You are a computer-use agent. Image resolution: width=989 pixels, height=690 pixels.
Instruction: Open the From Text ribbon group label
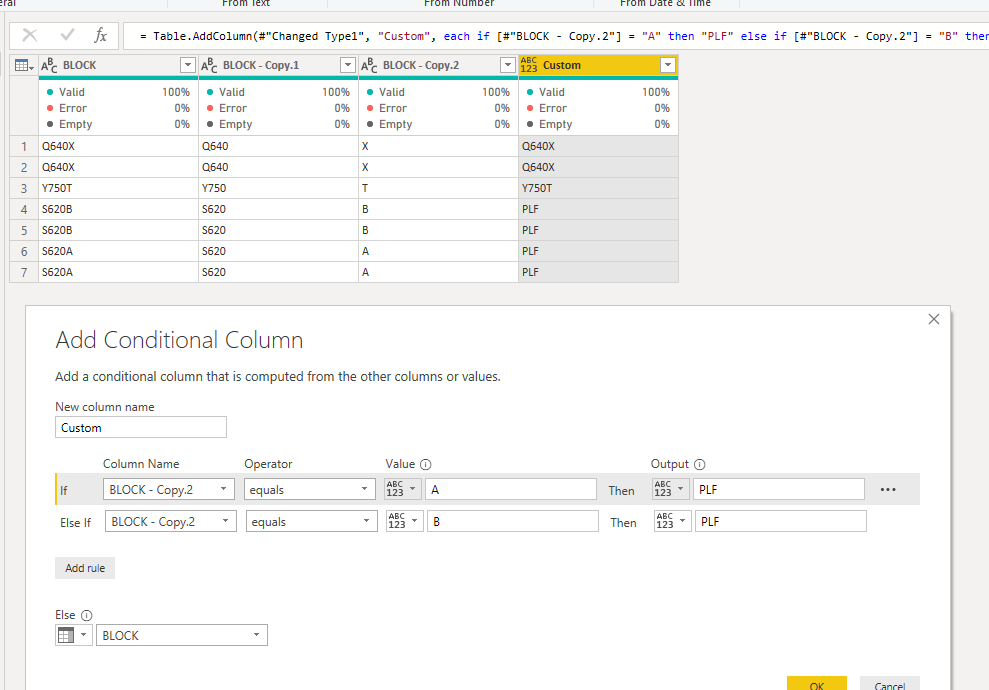pos(246,3)
